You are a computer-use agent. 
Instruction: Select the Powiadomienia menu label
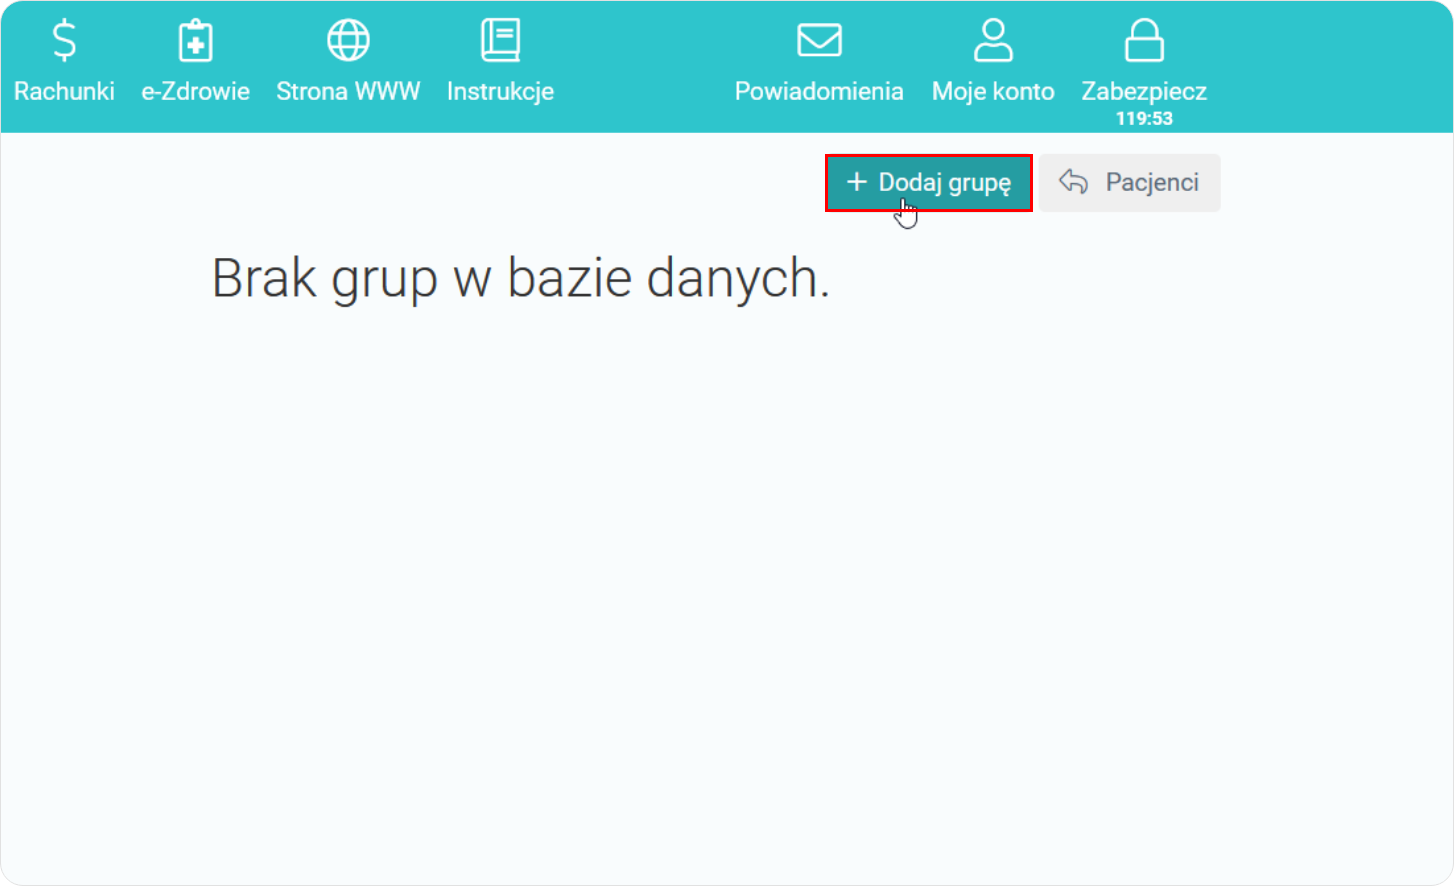coord(819,91)
